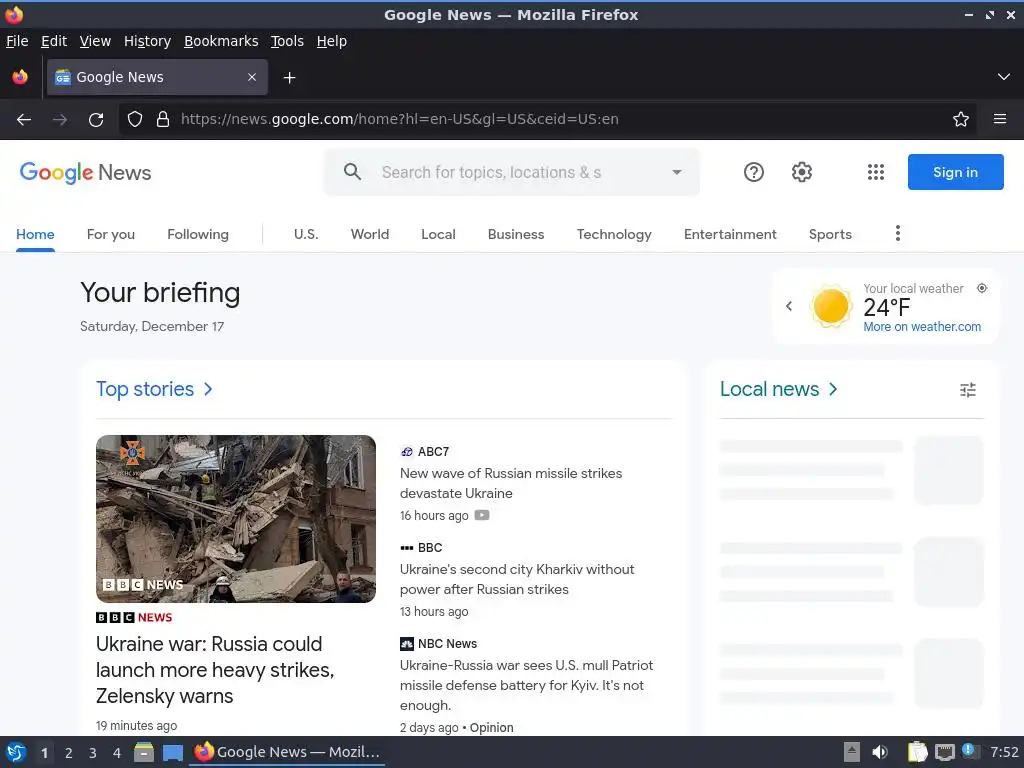Open the Google apps grid
1024x768 pixels.
coord(876,172)
